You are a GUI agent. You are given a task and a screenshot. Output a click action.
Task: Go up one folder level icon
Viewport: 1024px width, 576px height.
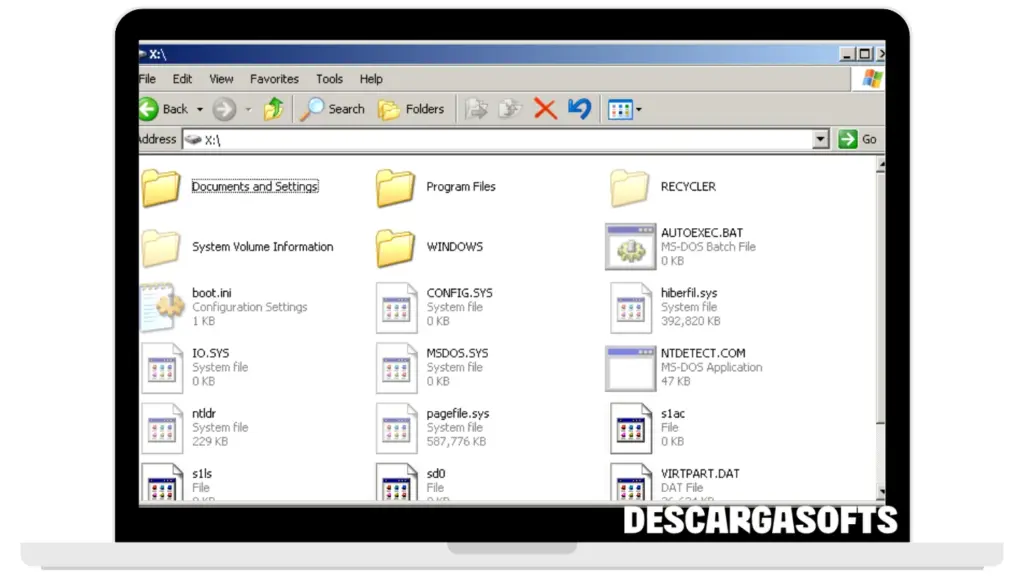pyautogui.click(x=274, y=109)
